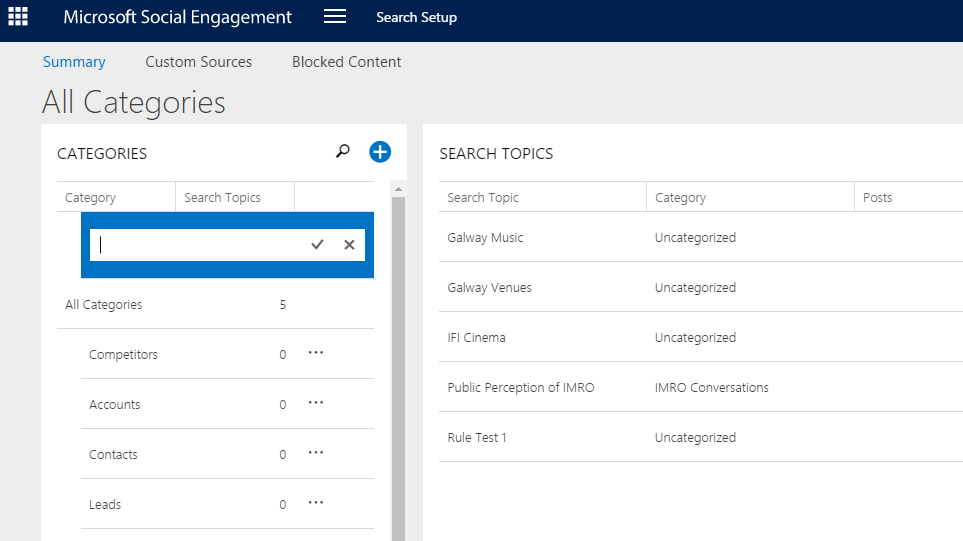The width and height of the screenshot is (963, 541).
Task: Select the Contacts category
Action: pos(113,454)
